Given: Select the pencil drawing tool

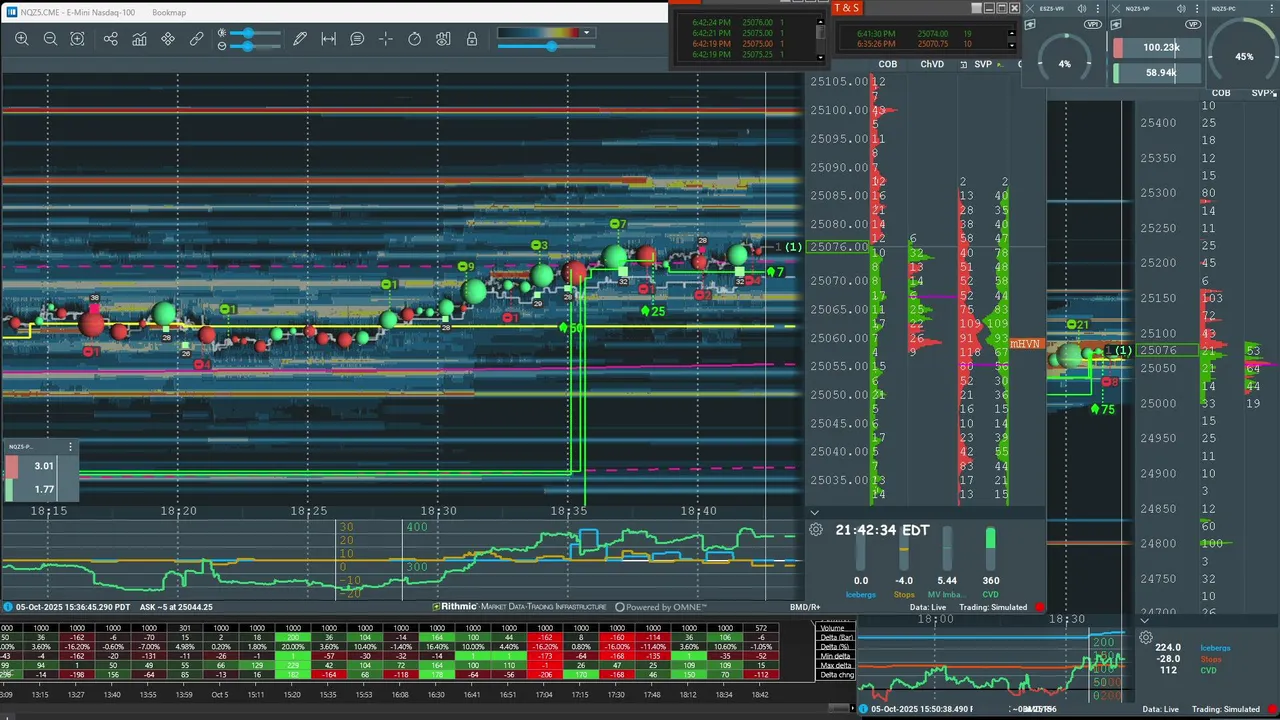Looking at the screenshot, I should coord(300,39).
